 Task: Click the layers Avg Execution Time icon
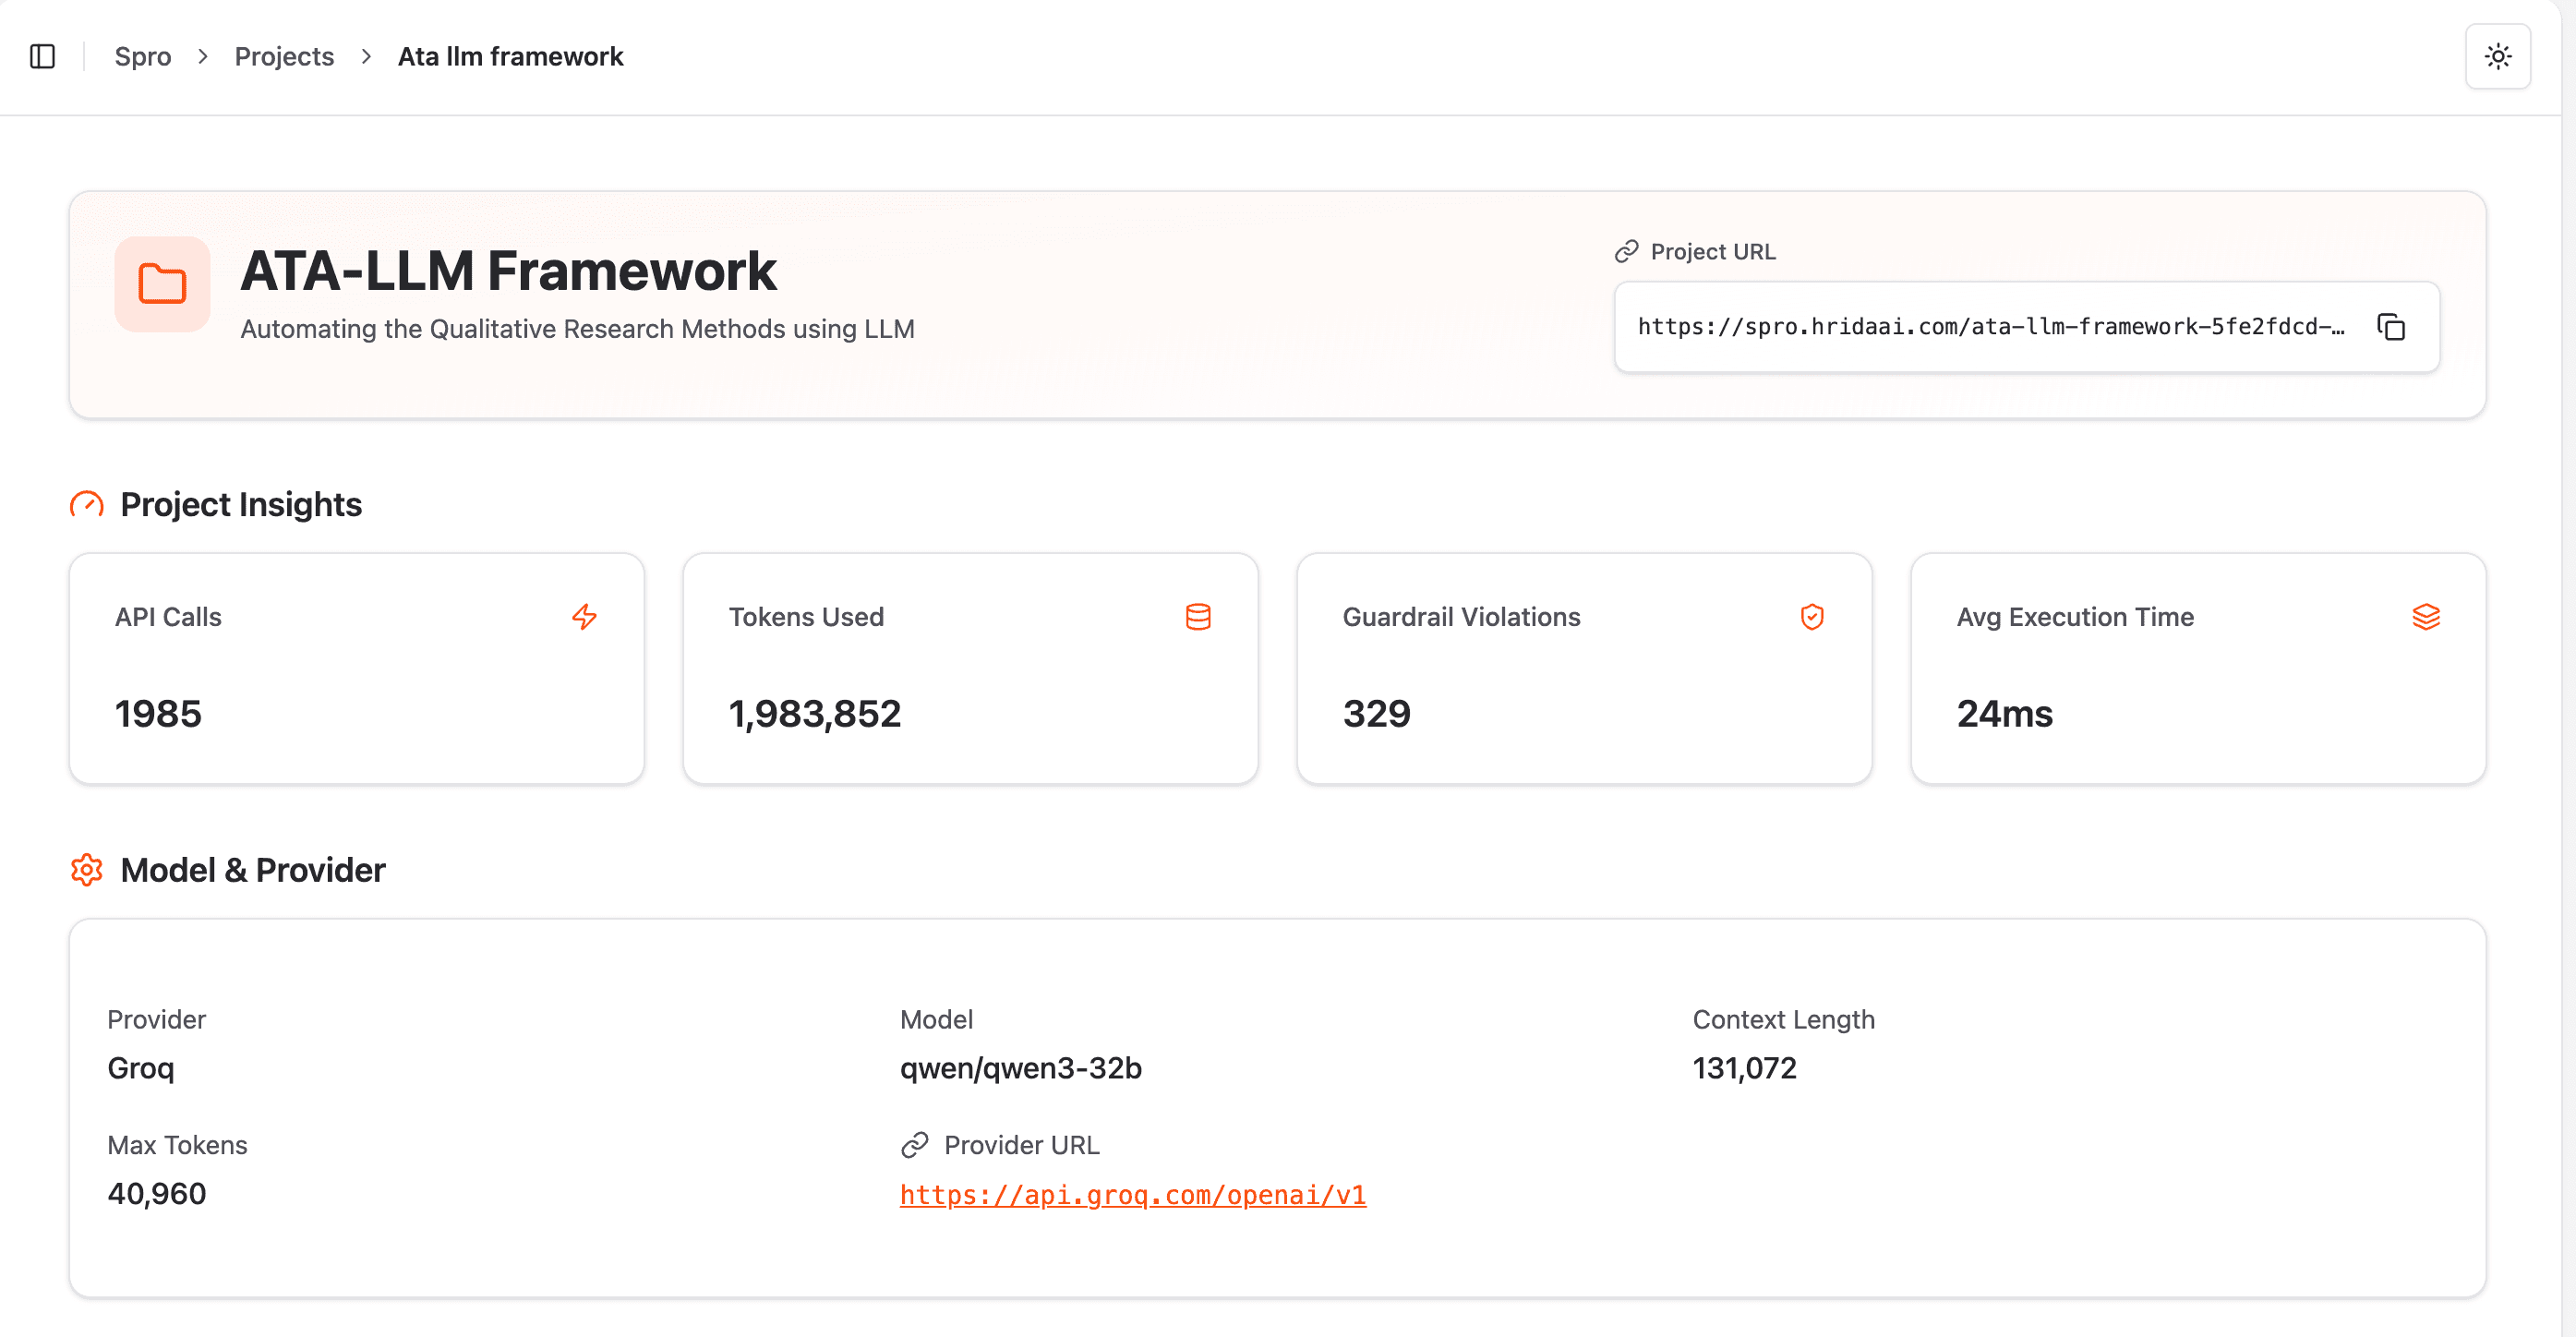pyautogui.click(x=2425, y=617)
